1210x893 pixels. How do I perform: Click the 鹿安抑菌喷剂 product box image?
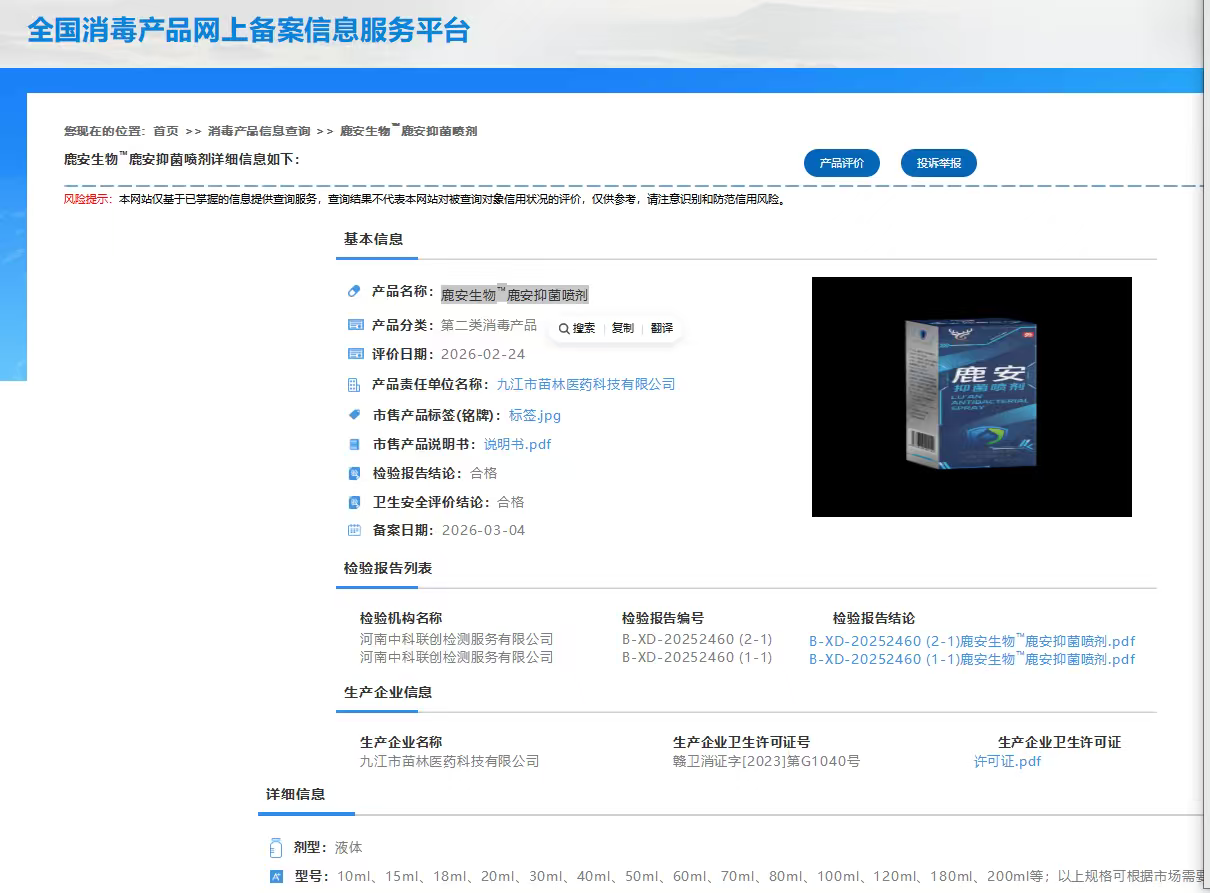970,397
